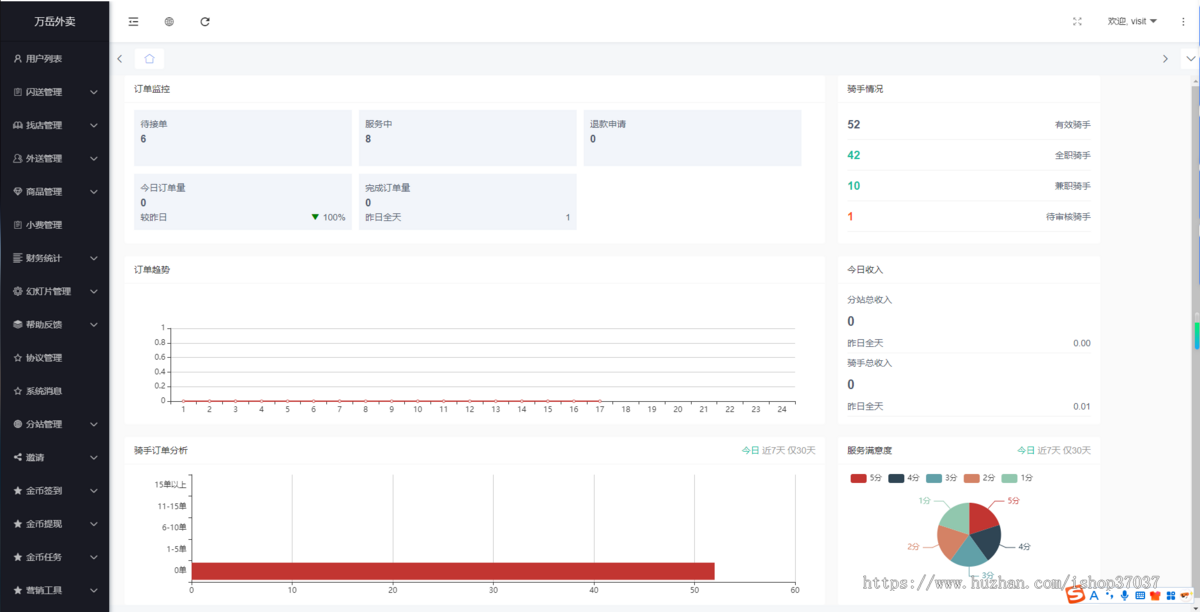Image resolution: width=1200 pixels, height=612 pixels.
Task: Open the tab options dropdown chevron
Action: pos(1190,59)
